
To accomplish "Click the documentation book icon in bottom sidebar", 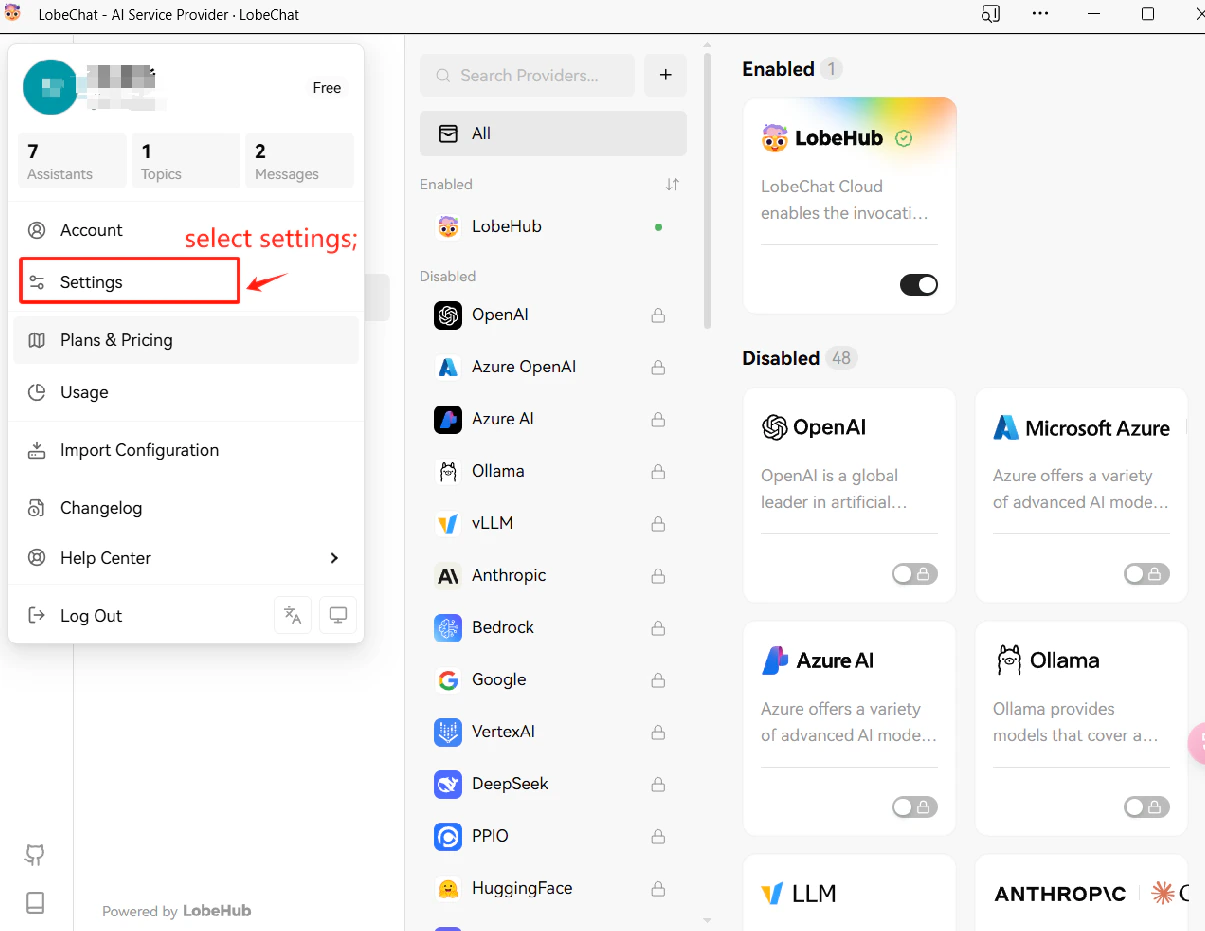I will pos(34,903).
